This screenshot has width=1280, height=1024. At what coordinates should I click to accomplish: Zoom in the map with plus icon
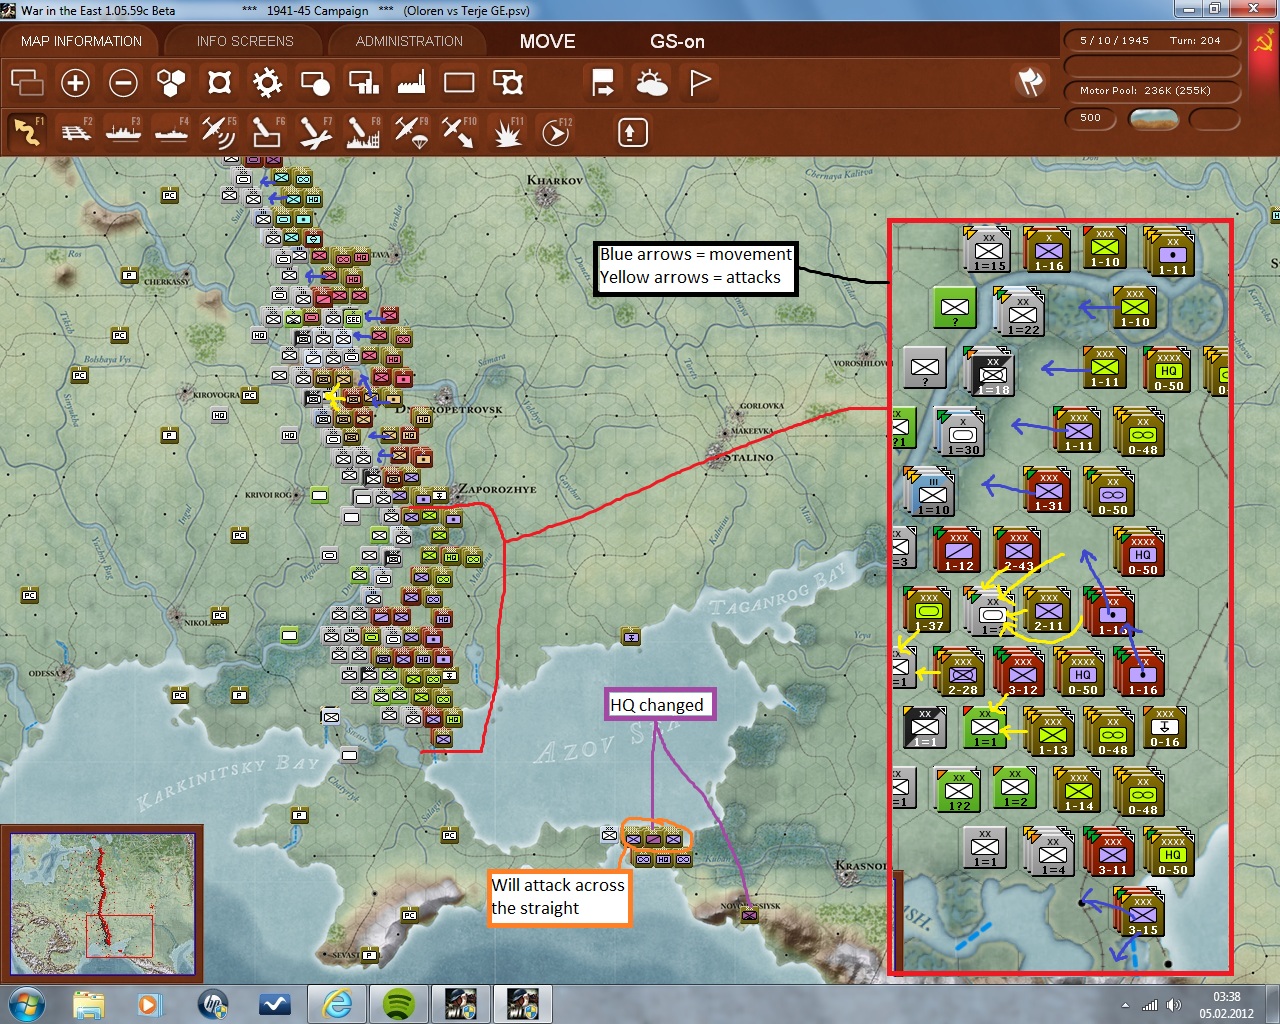click(x=75, y=82)
